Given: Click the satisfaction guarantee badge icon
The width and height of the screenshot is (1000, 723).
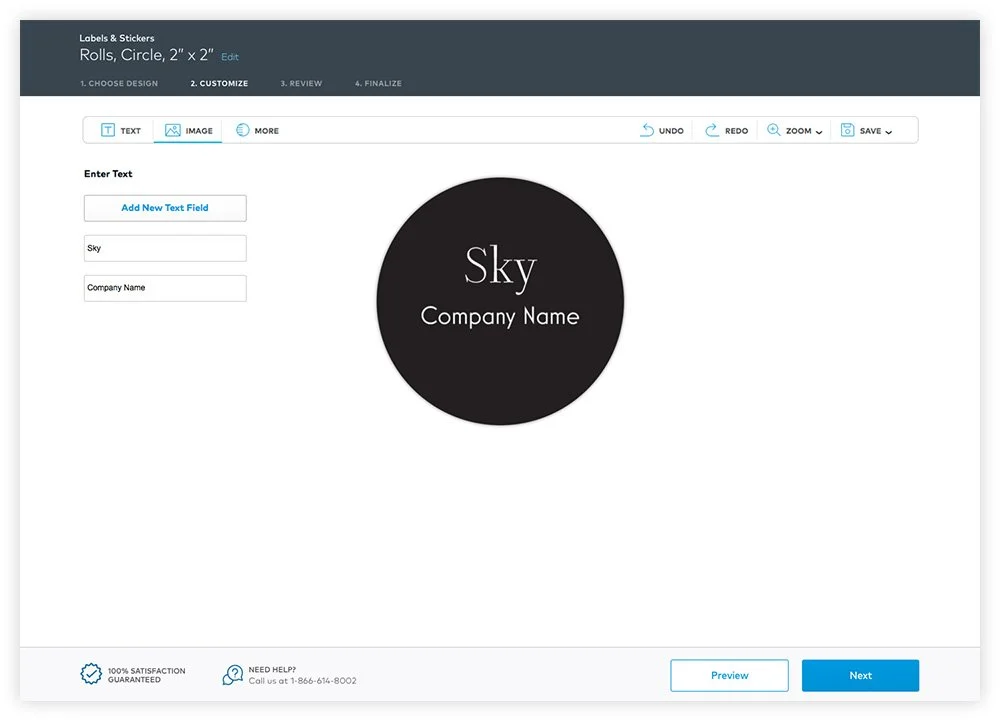Looking at the screenshot, I should click(x=91, y=674).
